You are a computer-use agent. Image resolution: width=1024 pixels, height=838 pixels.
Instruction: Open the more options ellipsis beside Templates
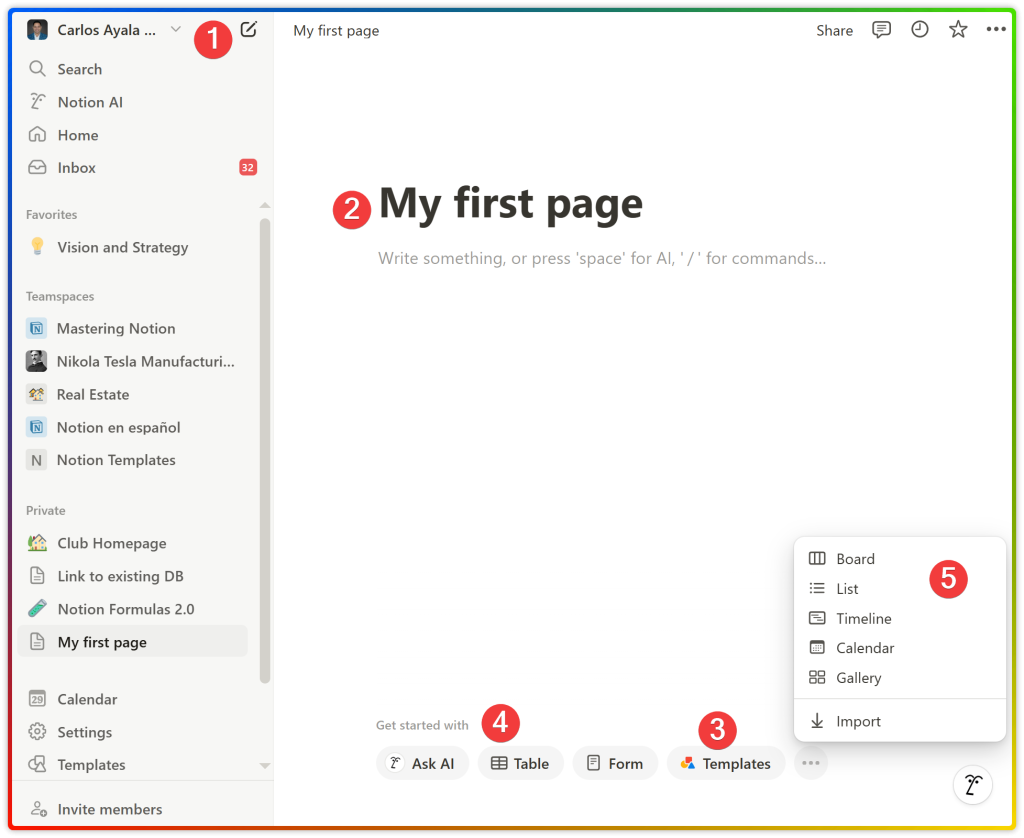point(810,763)
